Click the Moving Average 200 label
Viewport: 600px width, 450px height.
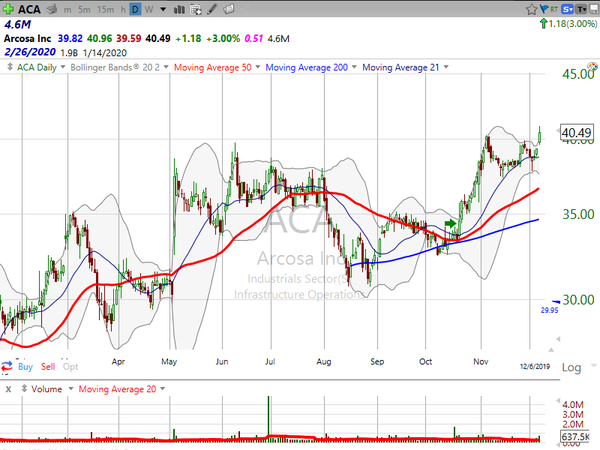pos(307,67)
